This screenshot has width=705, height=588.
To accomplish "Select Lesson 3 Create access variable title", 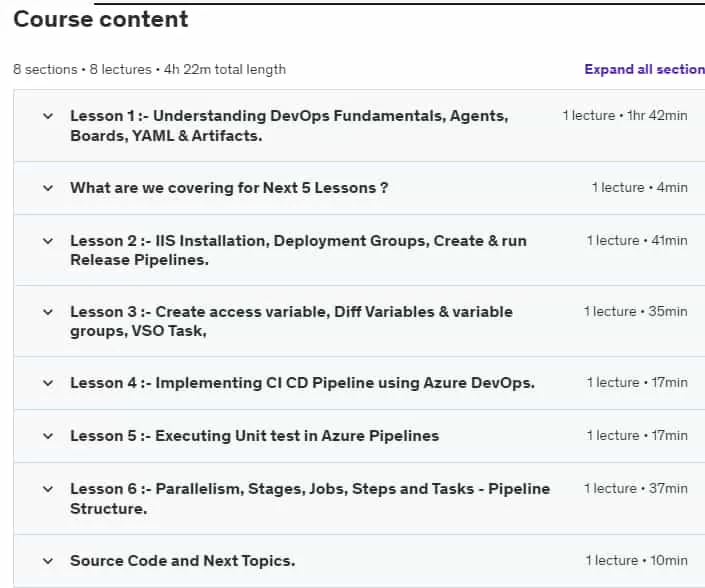I will click(291, 321).
